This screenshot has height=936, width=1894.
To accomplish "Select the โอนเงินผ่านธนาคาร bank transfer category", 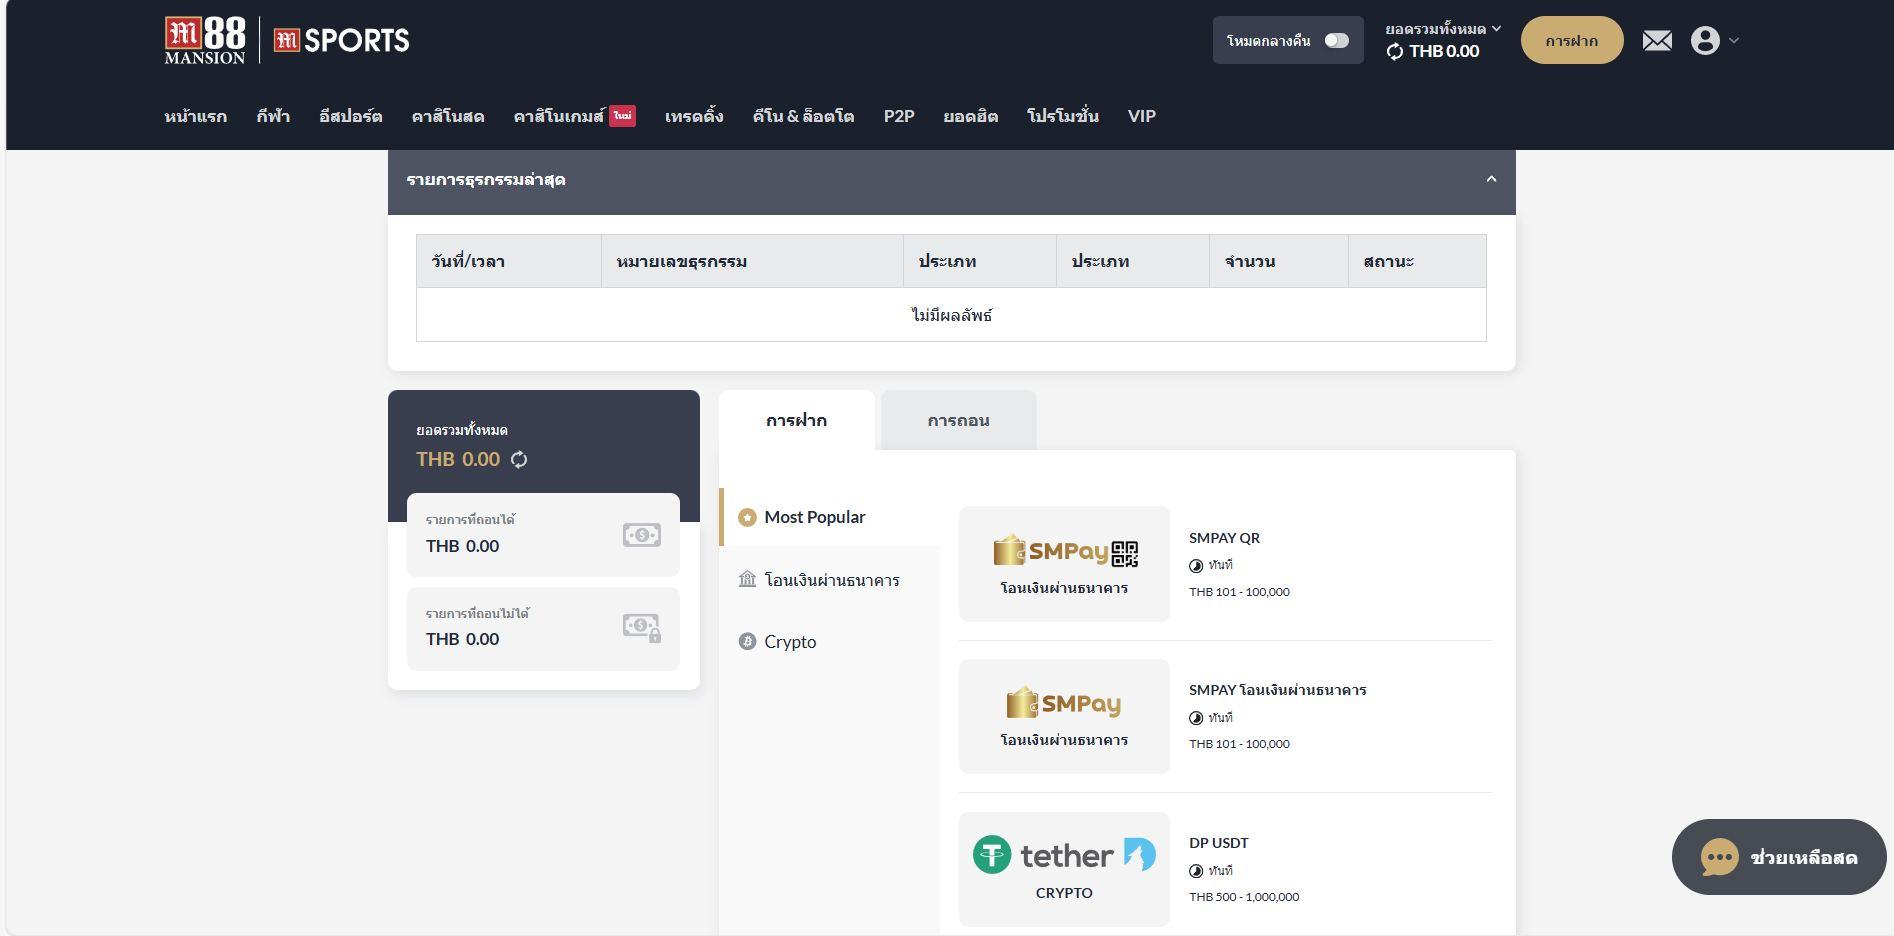I will [829, 580].
